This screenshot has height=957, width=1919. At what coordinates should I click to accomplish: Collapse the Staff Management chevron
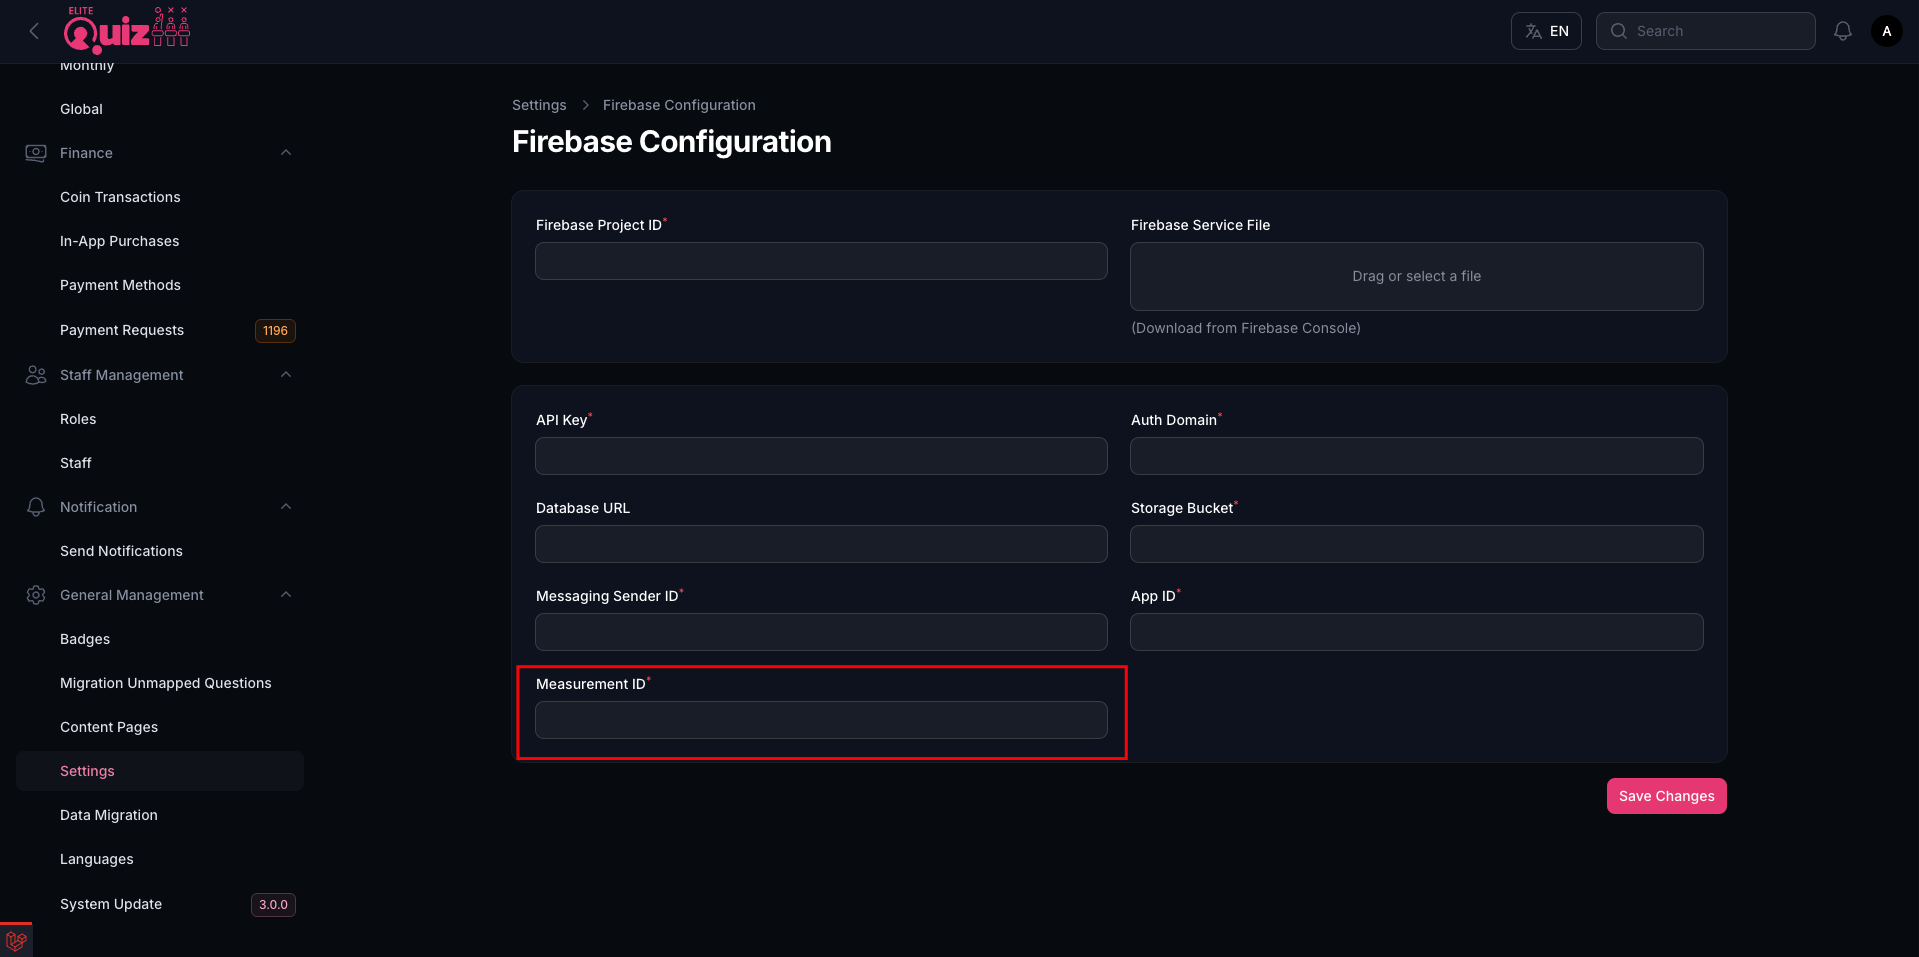pos(286,375)
